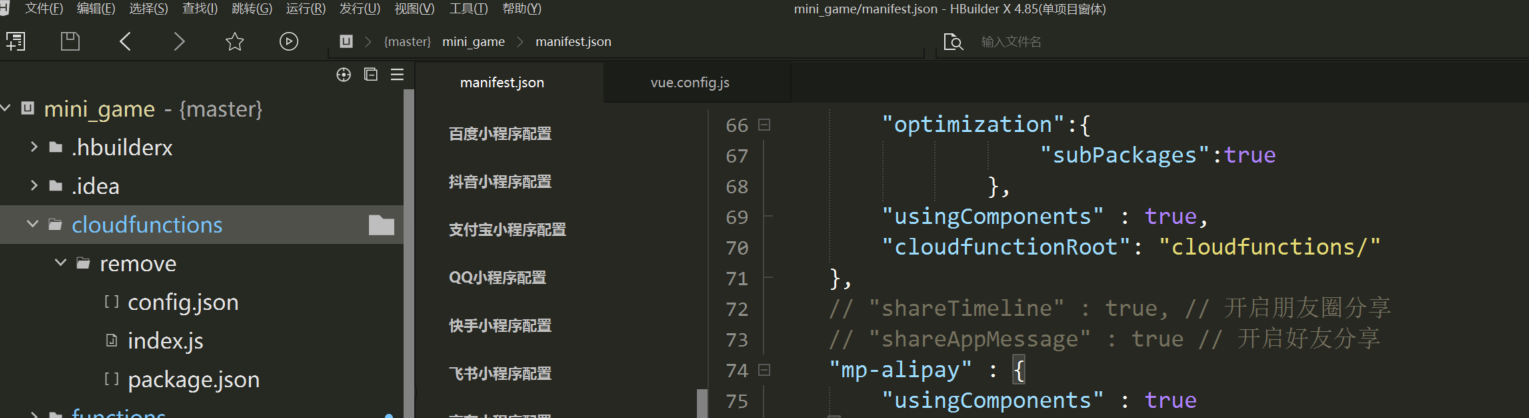Expand the .hbuilderx folder
The height and width of the screenshot is (418, 1529).
coord(33,147)
